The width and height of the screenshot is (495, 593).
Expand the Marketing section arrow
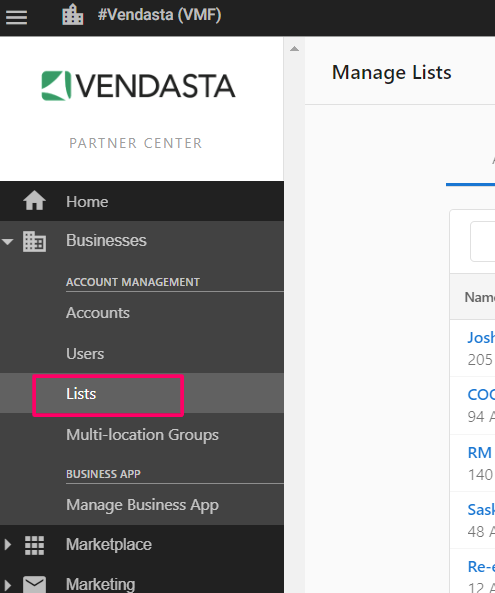tap(8, 584)
